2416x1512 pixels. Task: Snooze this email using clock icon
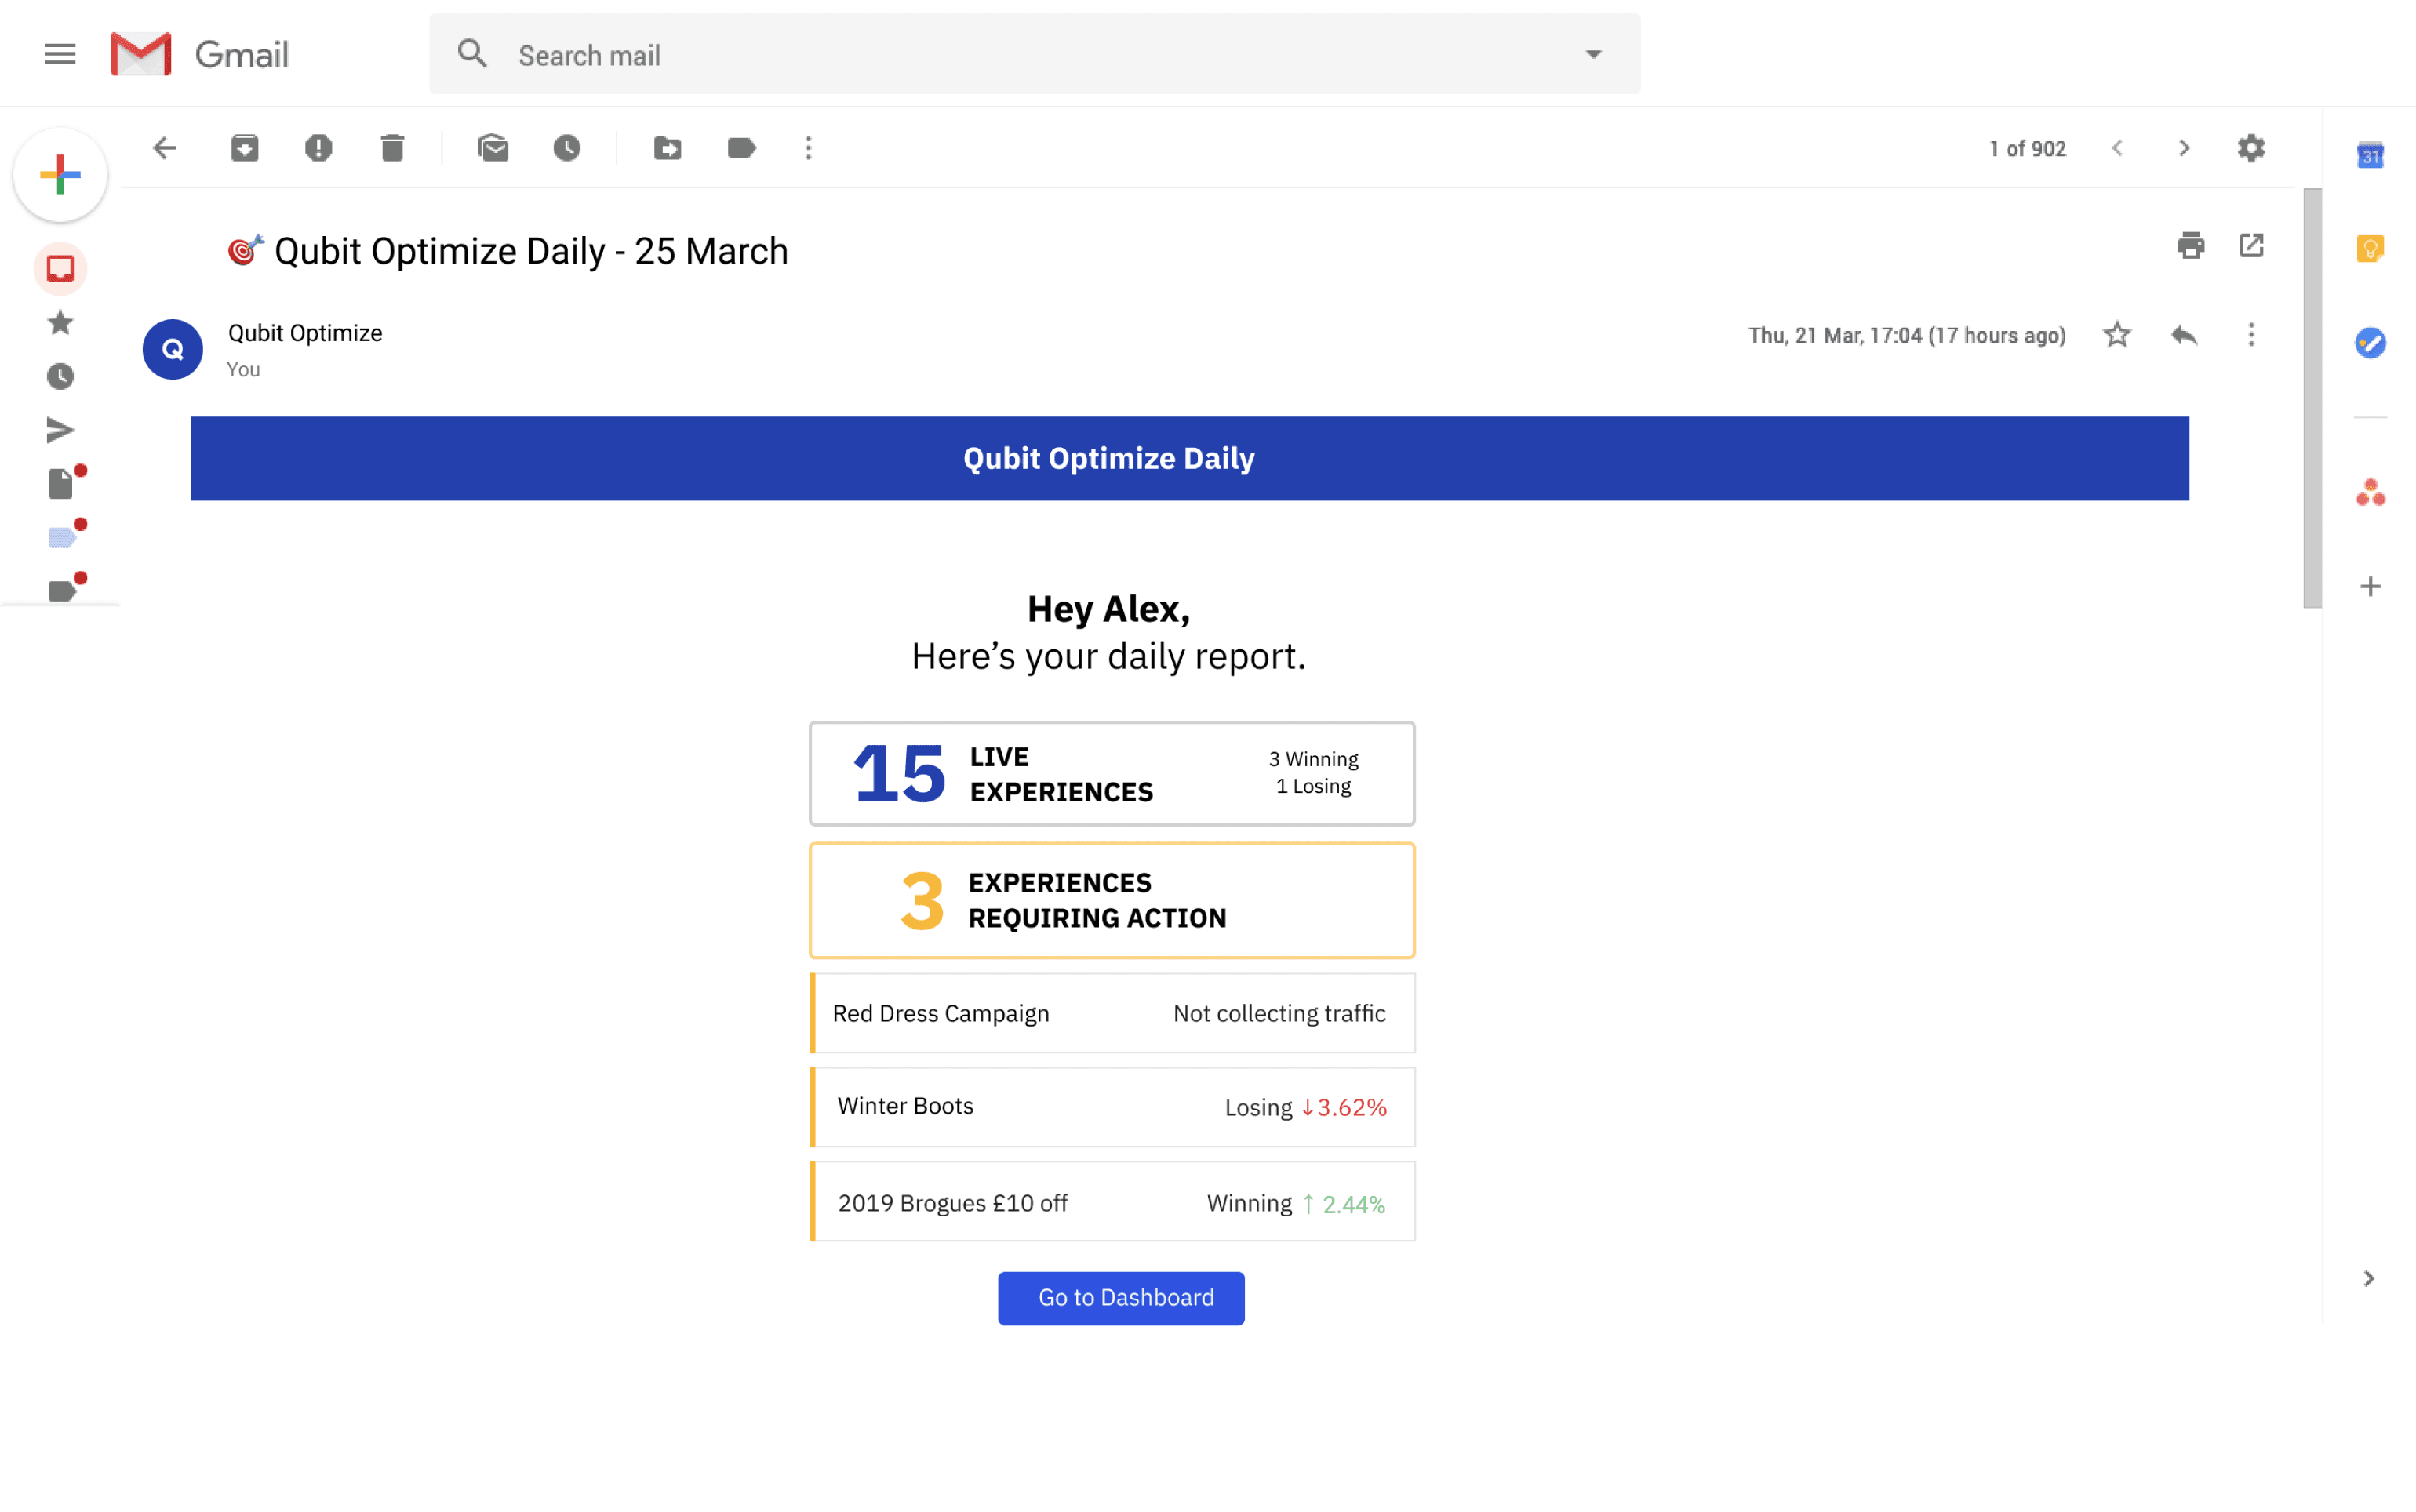pos(567,148)
